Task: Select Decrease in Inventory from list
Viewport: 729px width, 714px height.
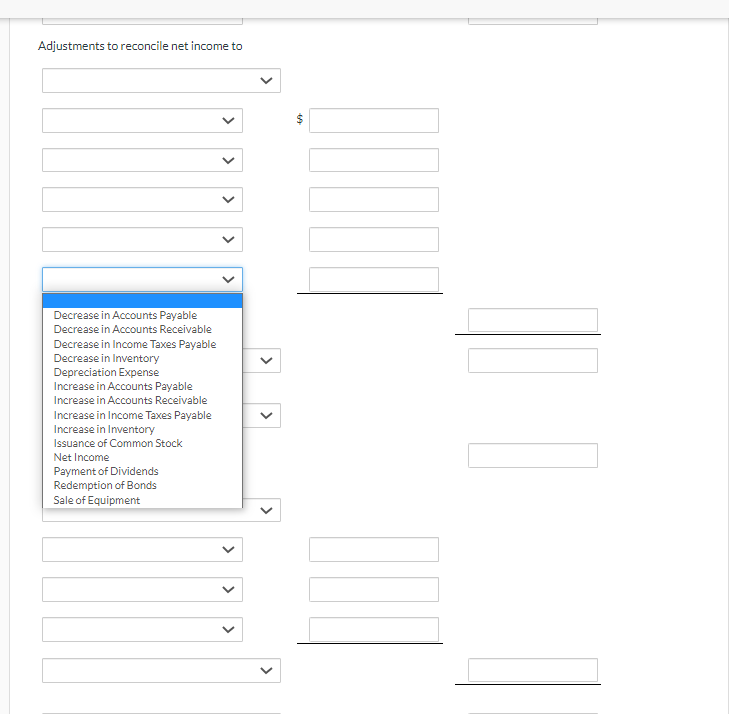Action: [x=142, y=358]
